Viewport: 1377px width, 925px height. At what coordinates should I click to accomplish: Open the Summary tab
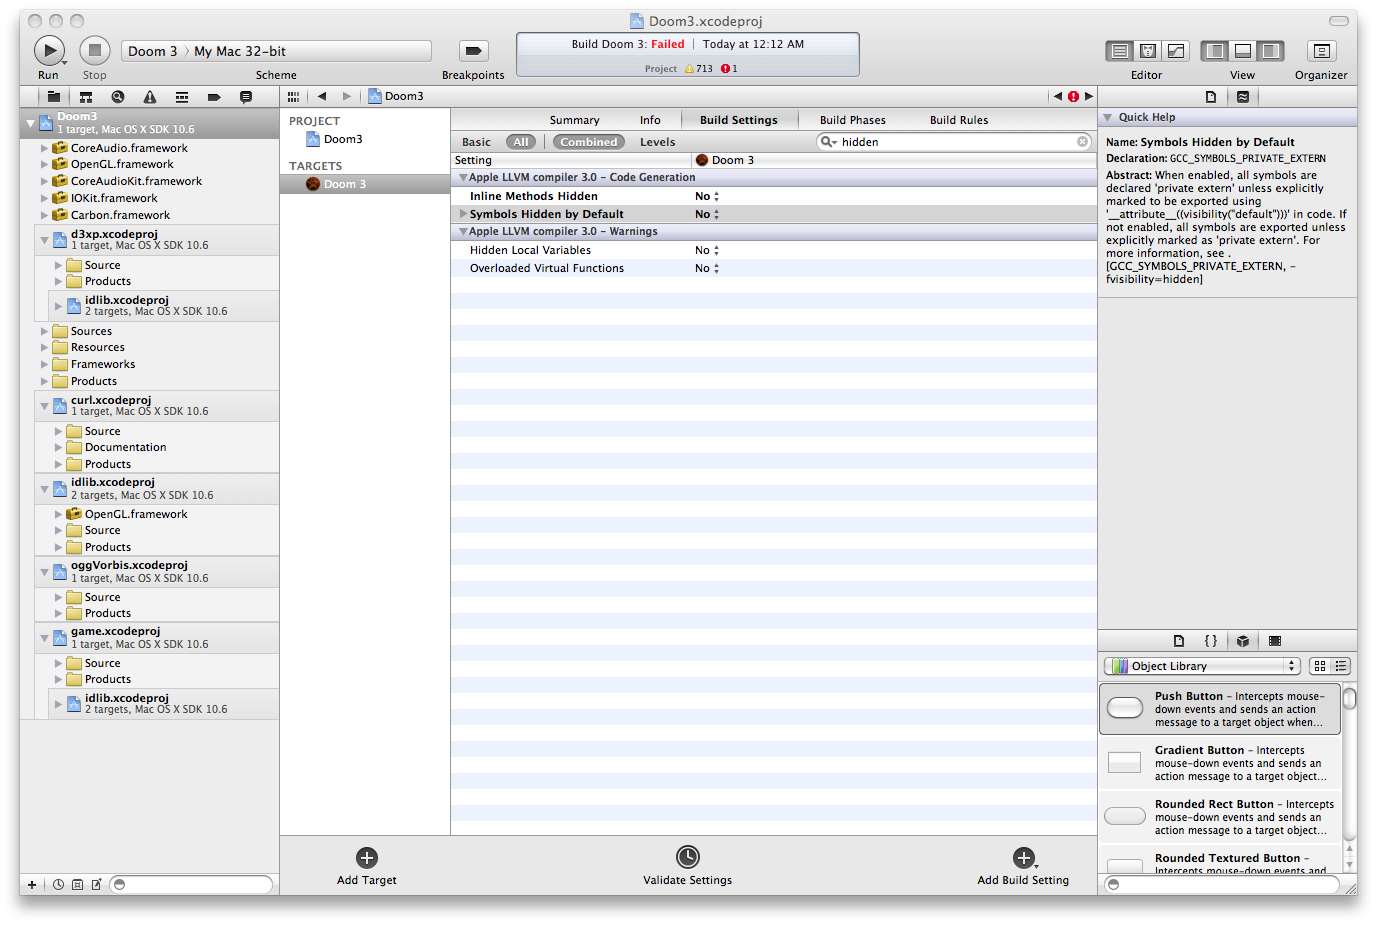(574, 120)
